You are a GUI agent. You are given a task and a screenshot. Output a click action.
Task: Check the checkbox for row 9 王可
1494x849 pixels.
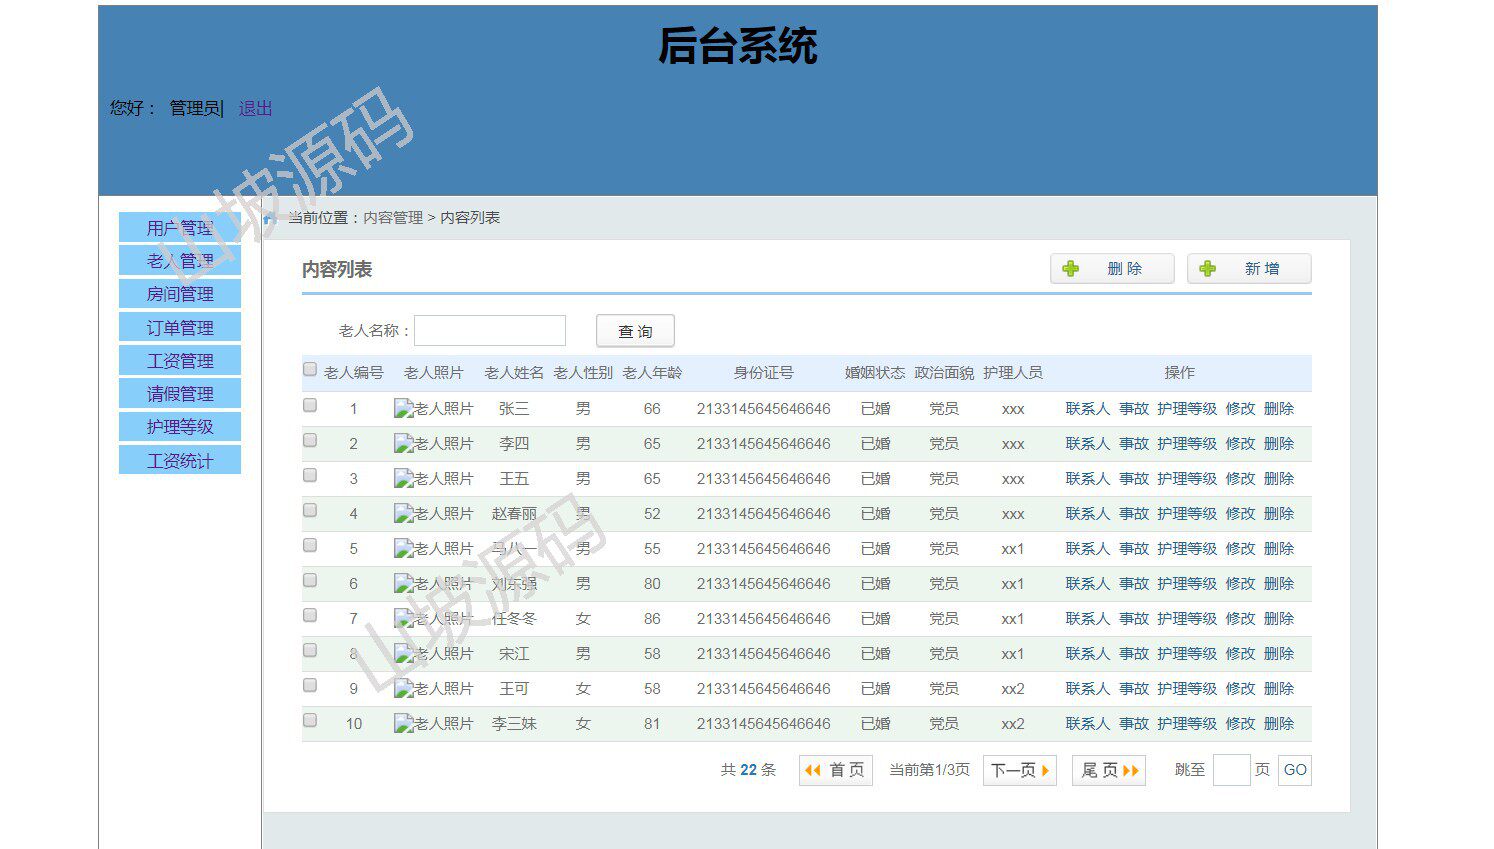310,686
